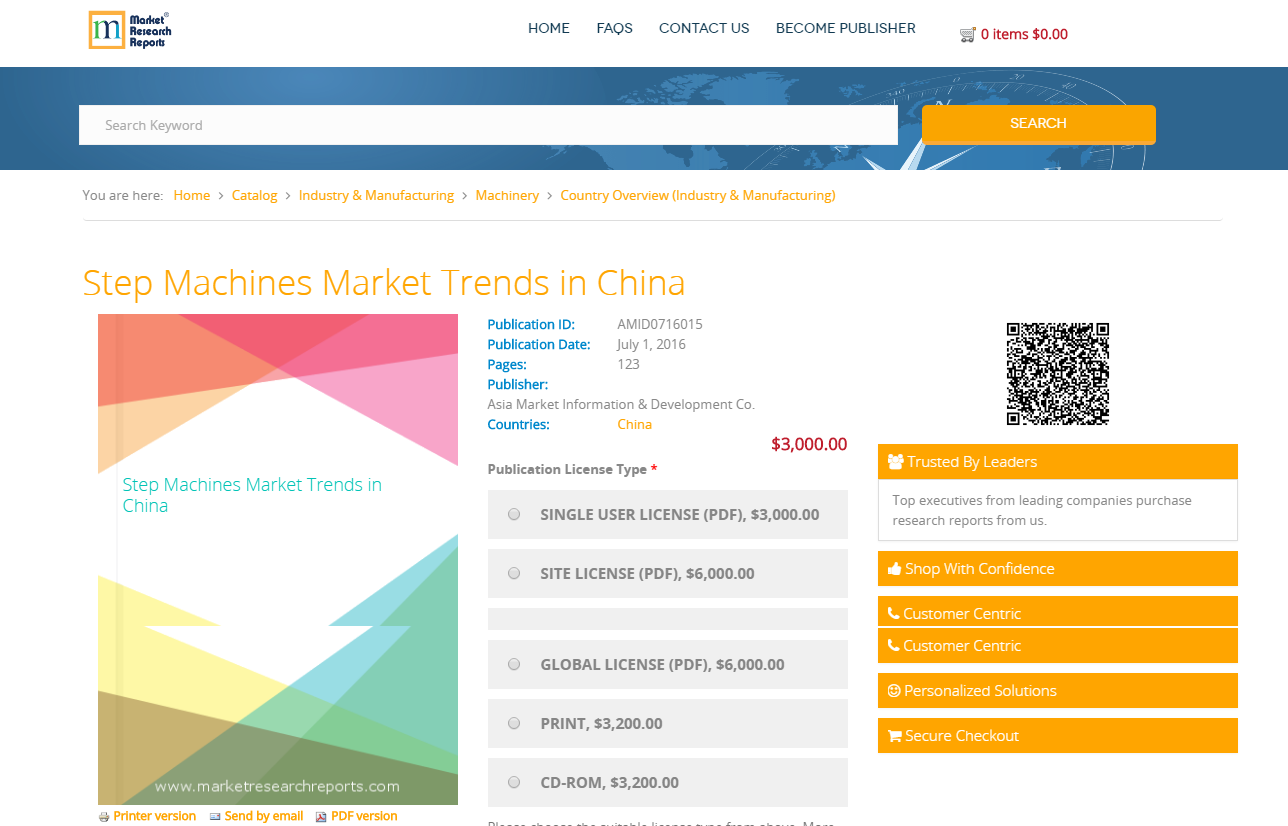Screen dimensions: 1288x826
Task: Expand the Personalized Solutions section
Action: [1058, 691]
